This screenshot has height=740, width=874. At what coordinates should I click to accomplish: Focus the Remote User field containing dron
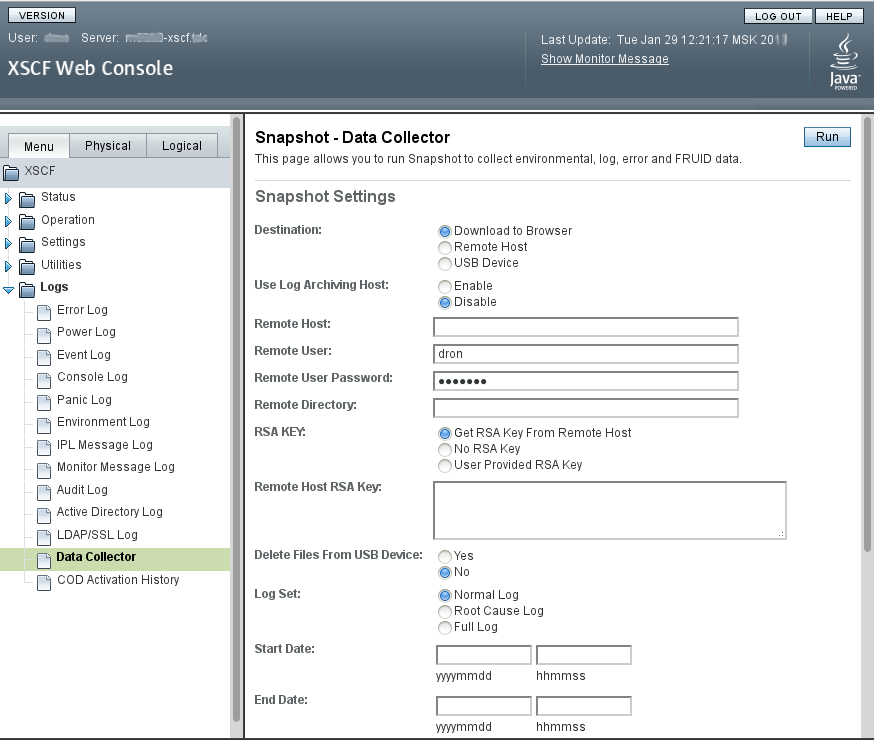click(x=585, y=354)
